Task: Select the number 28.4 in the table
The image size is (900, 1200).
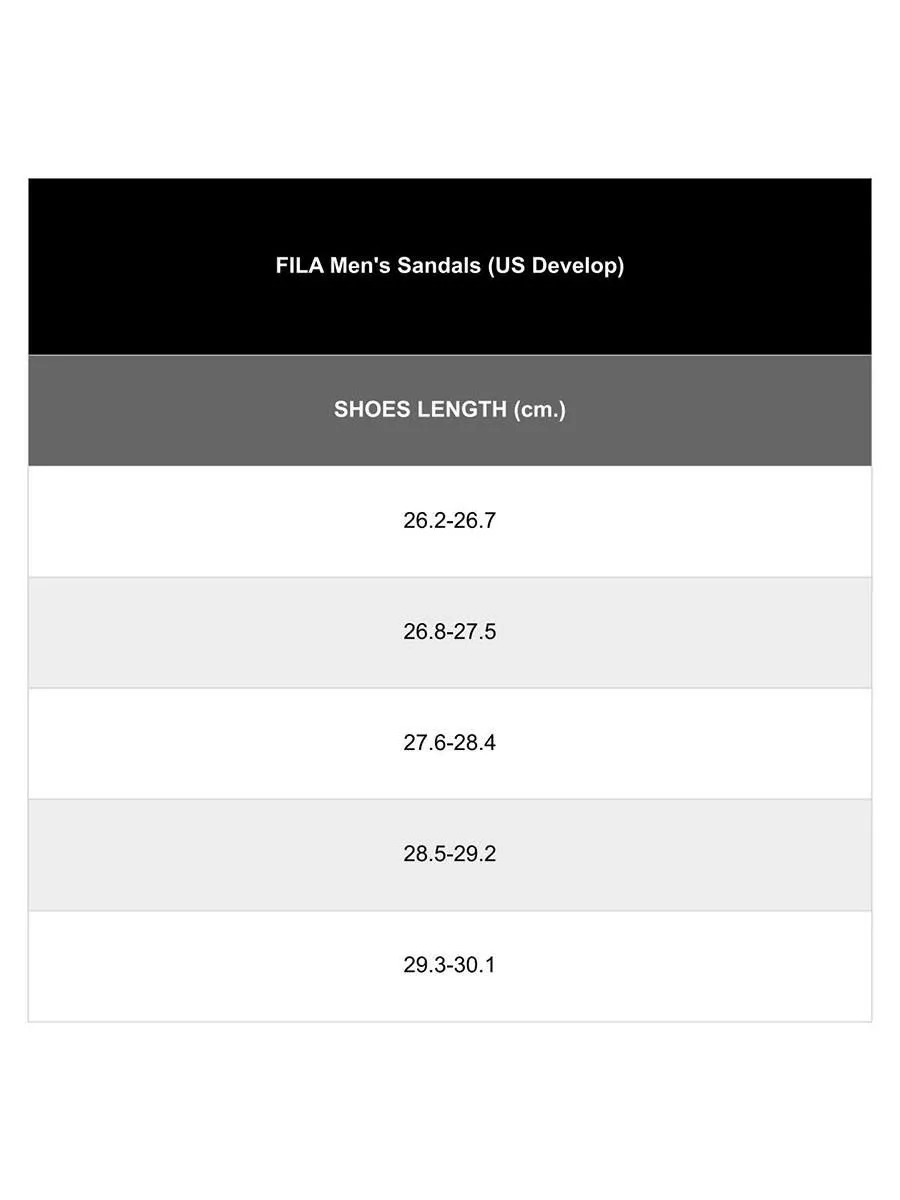Action: click(475, 743)
